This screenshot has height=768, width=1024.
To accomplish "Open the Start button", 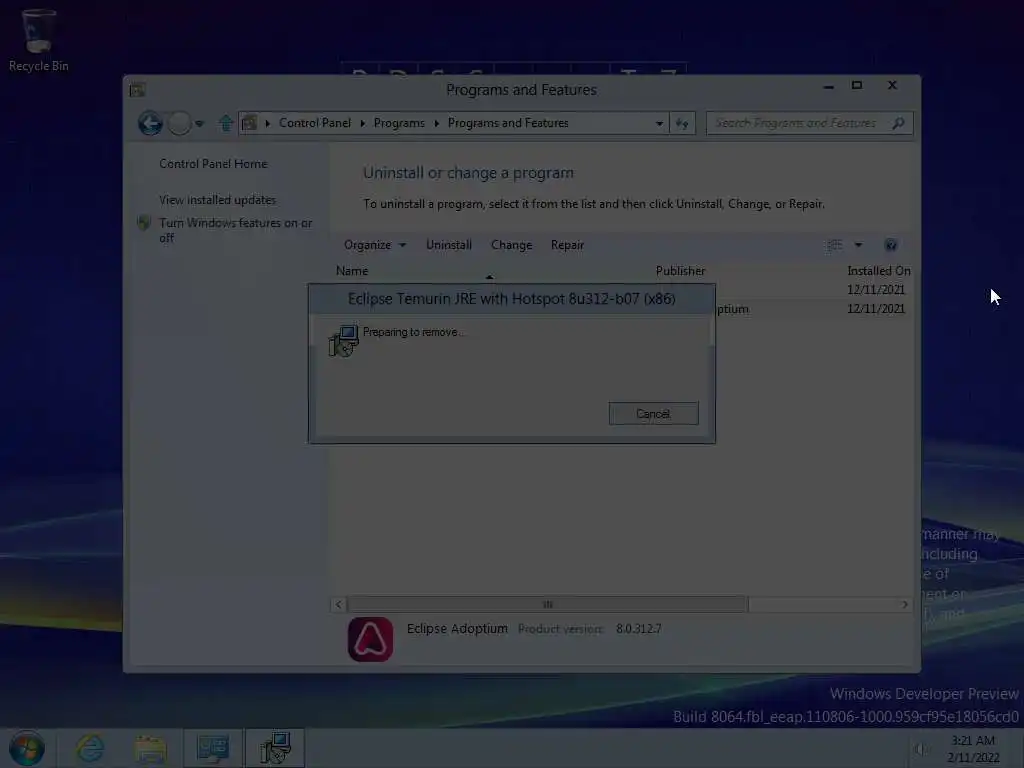I will pyautogui.click(x=27, y=748).
